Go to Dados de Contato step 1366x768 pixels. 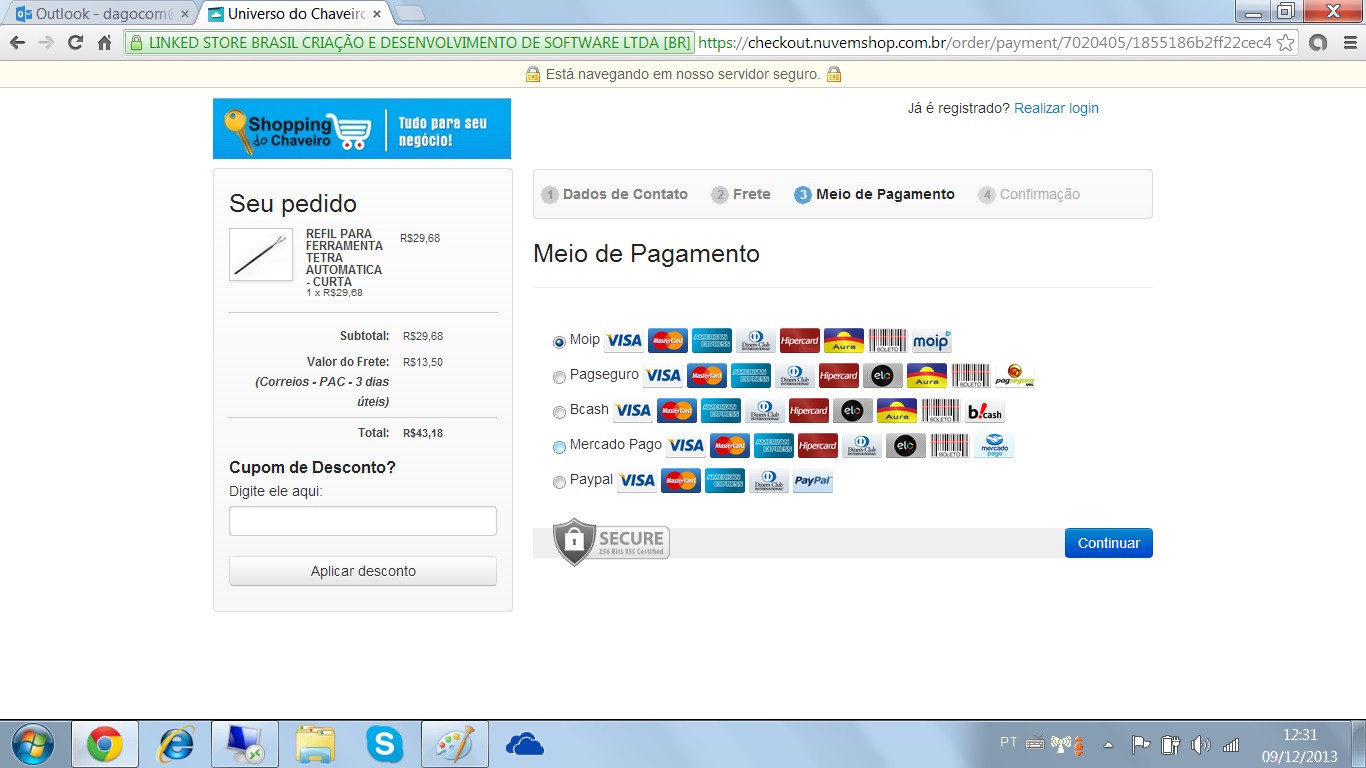[x=615, y=194]
